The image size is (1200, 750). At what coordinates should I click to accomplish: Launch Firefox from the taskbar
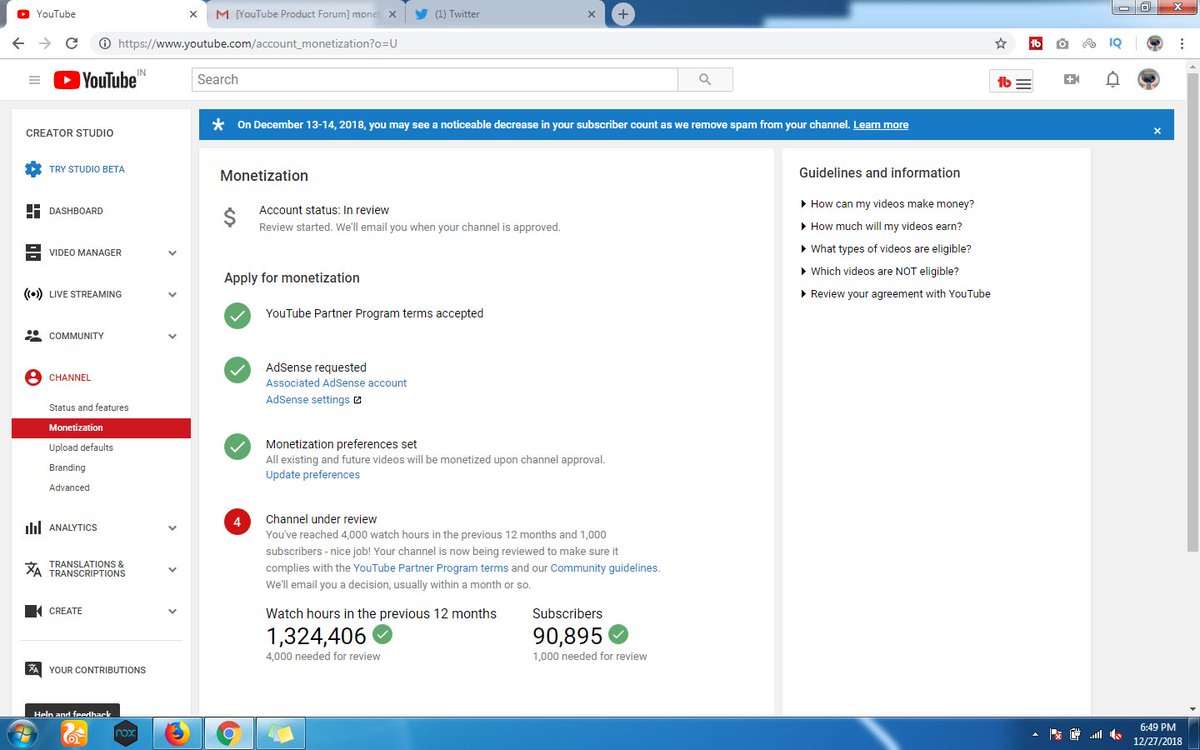[x=177, y=735]
